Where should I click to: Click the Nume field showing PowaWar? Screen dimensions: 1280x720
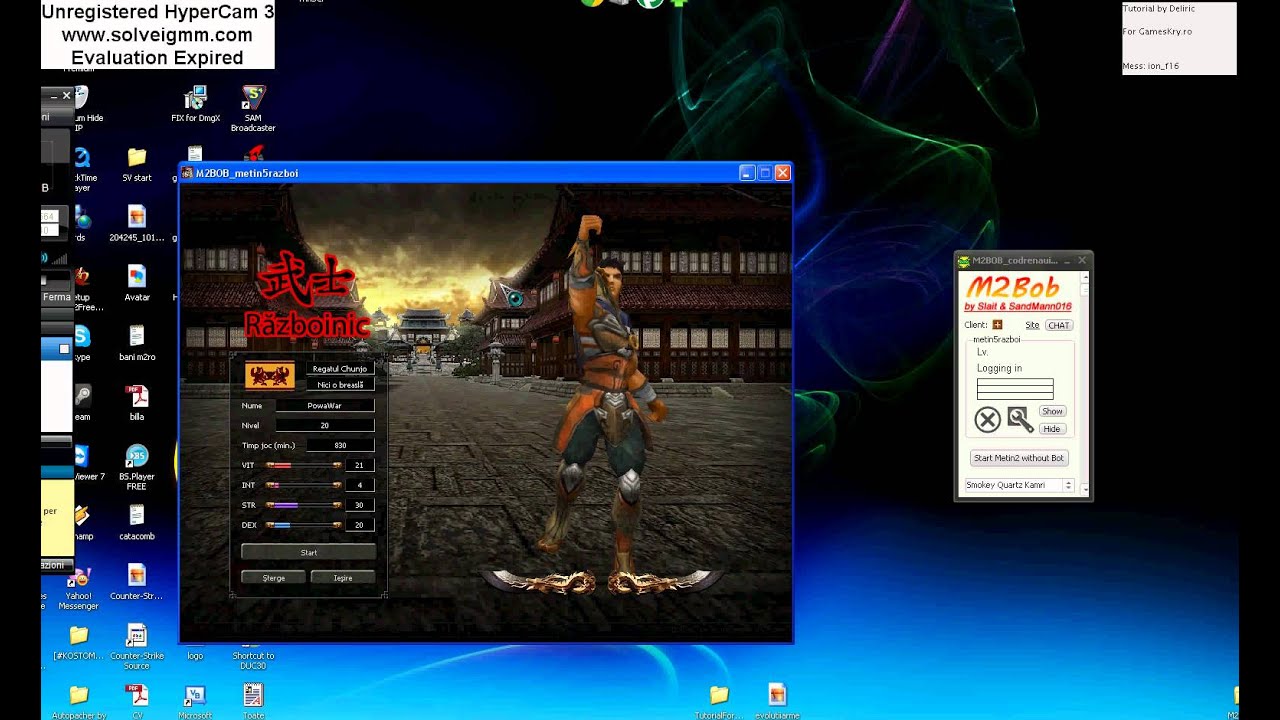pyautogui.click(x=325, y=406)
